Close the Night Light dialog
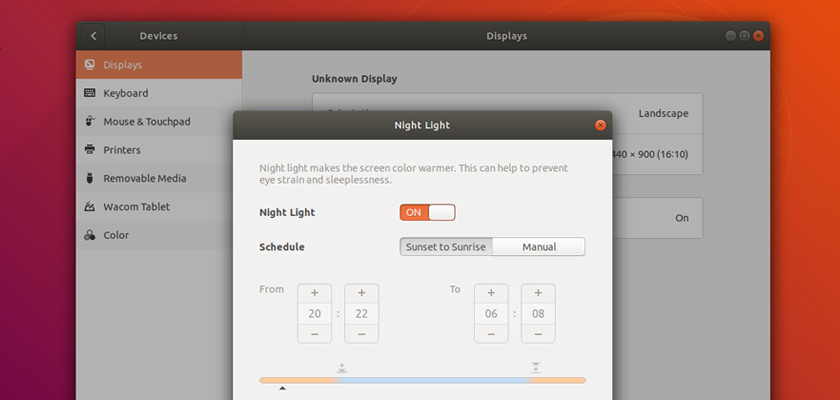This screenshot has height=400, width=840. [x=600, y=125]
